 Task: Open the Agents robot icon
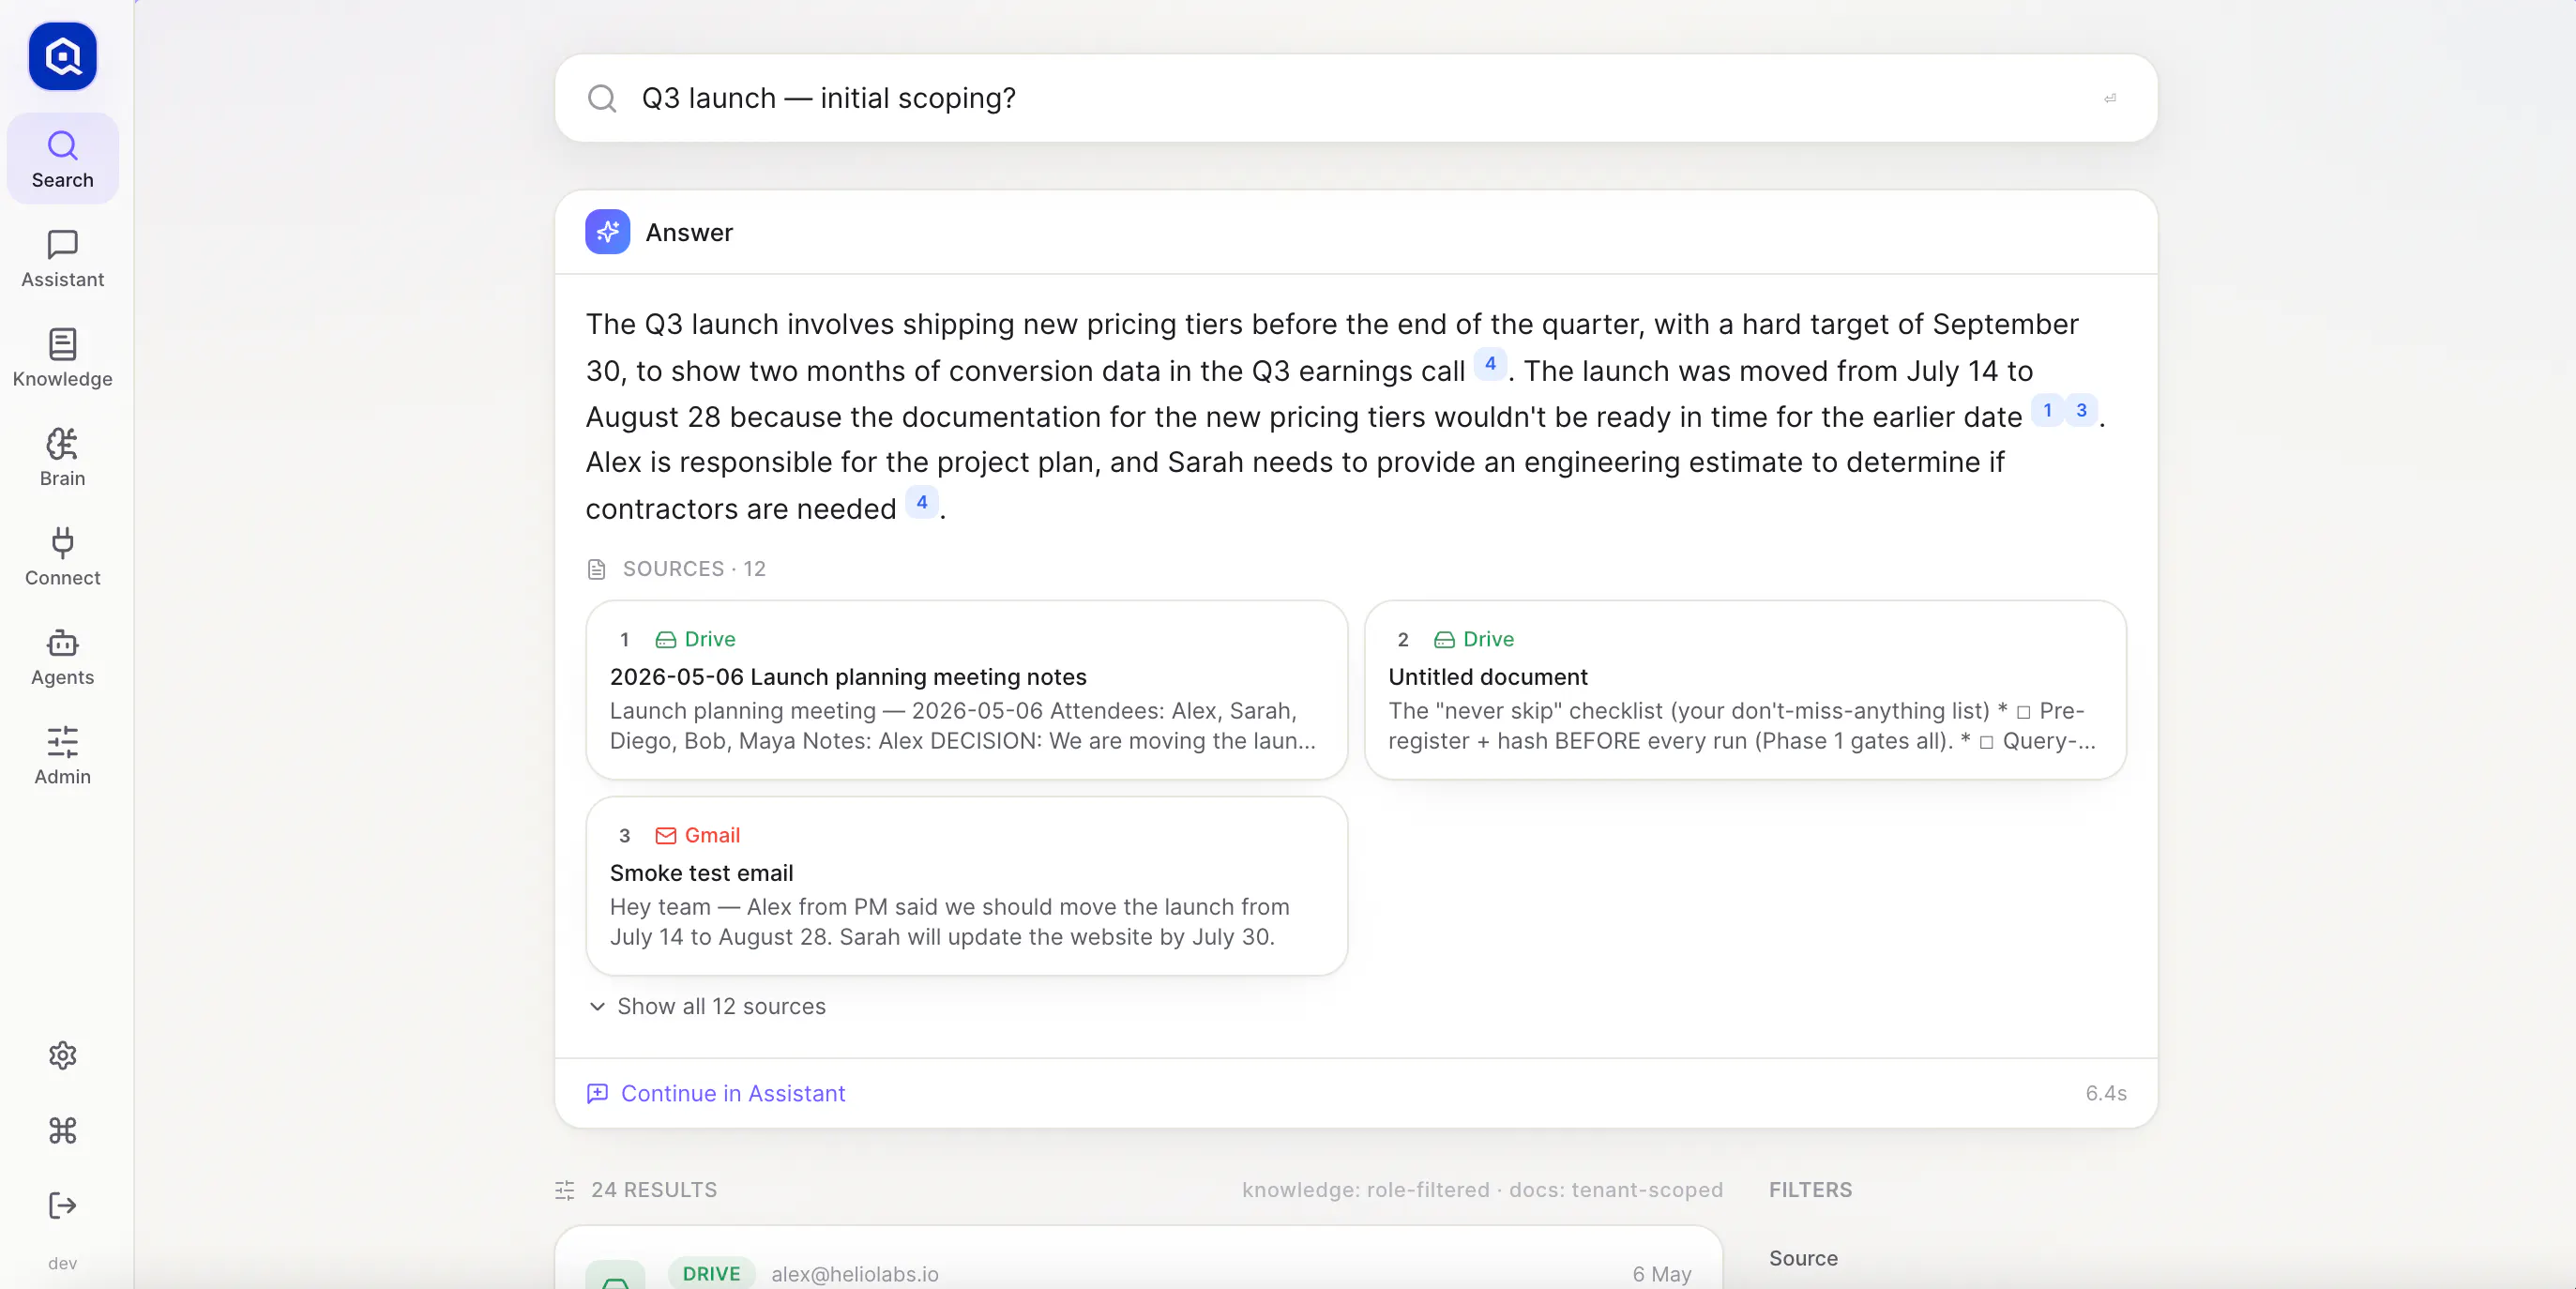pos(62,643)
